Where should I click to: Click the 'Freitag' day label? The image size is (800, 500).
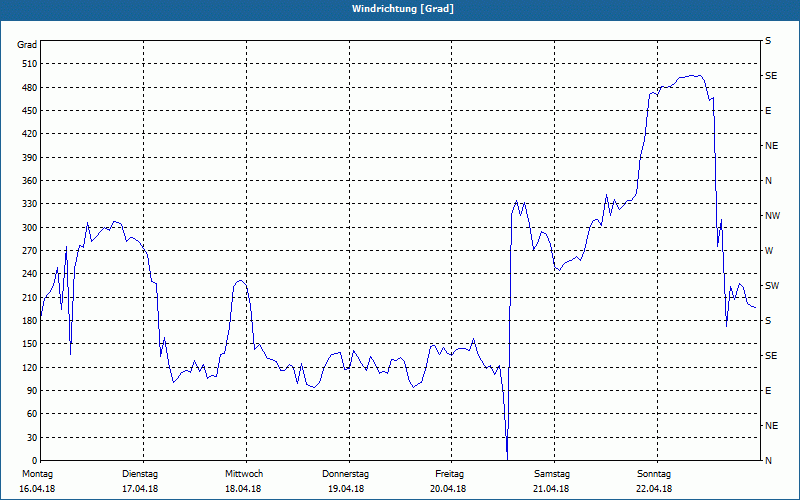point(449,474)
